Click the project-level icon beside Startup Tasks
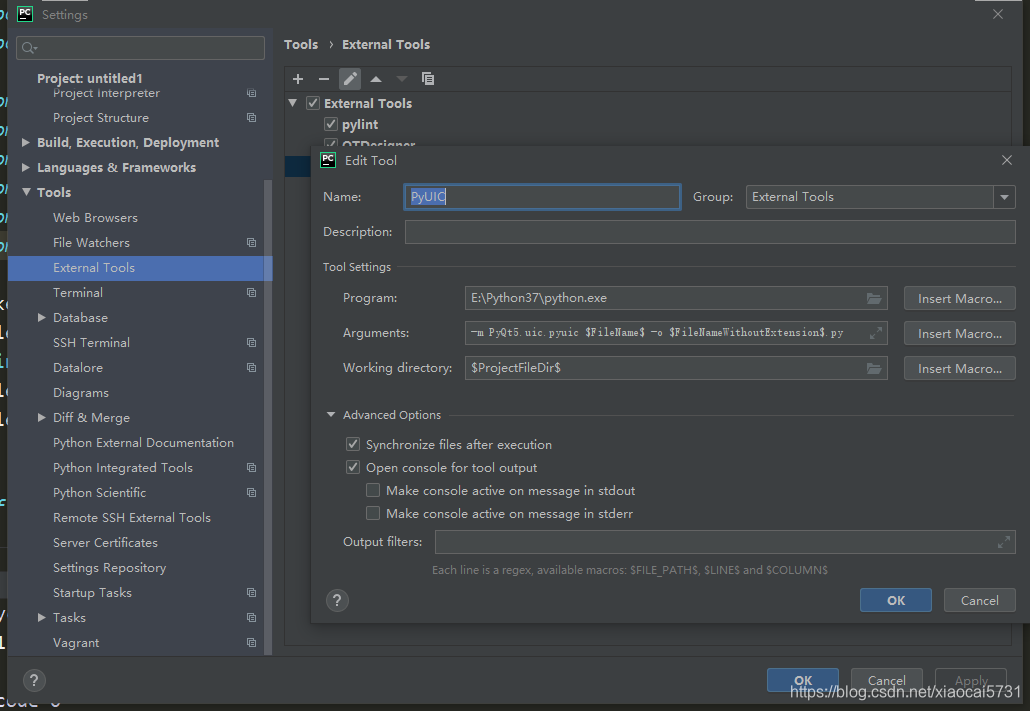 point(251,592)
